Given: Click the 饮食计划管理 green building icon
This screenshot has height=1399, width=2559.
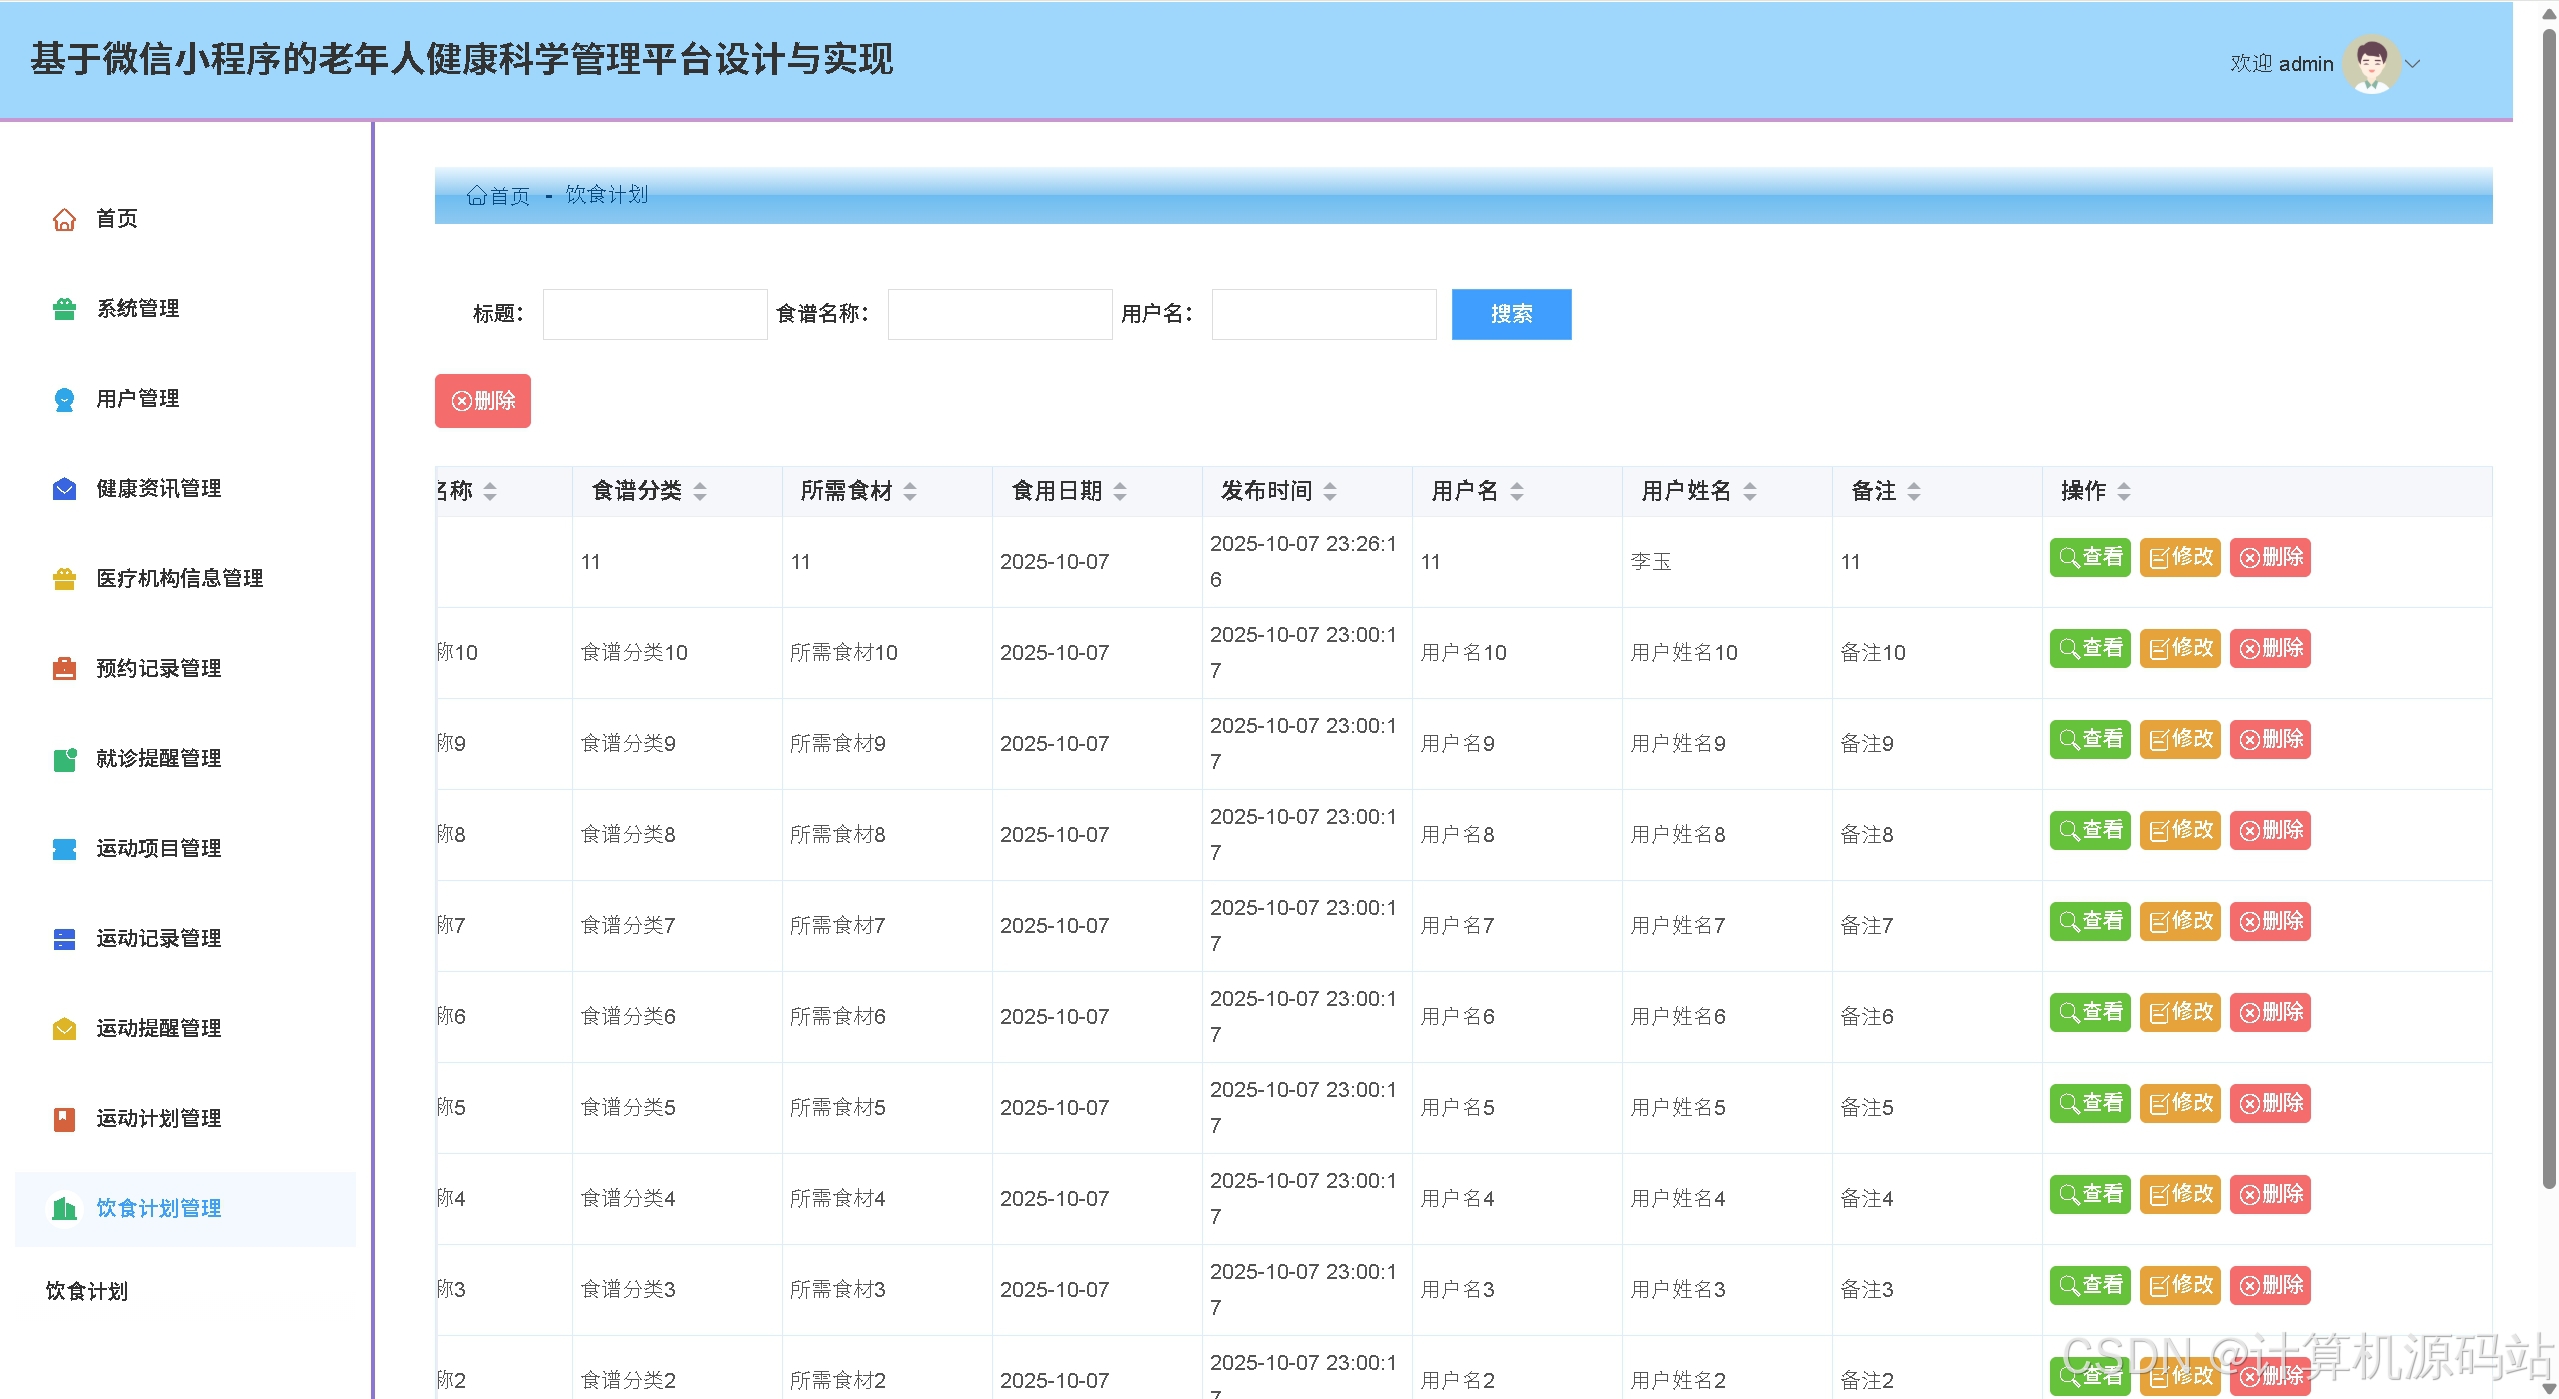Looking at the screenshot, I should tap(64, 1209).
